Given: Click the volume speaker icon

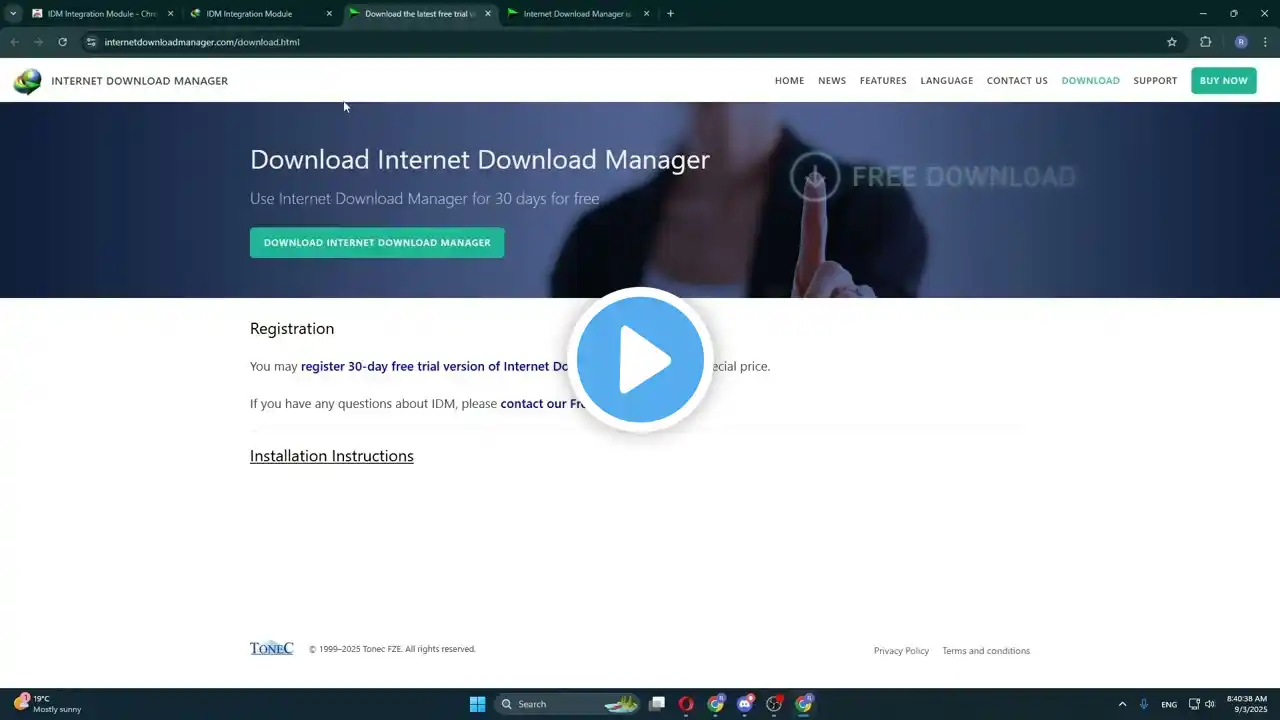Looking at the screenshot, I should [1210, 704].
